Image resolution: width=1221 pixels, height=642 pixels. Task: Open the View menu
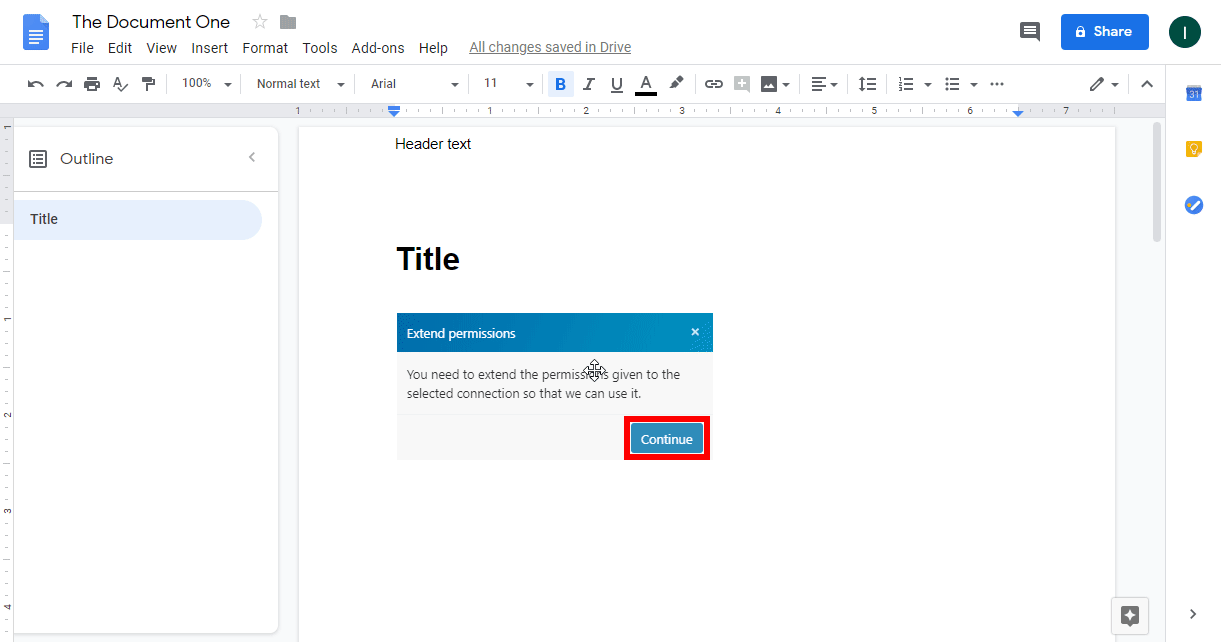161,48
